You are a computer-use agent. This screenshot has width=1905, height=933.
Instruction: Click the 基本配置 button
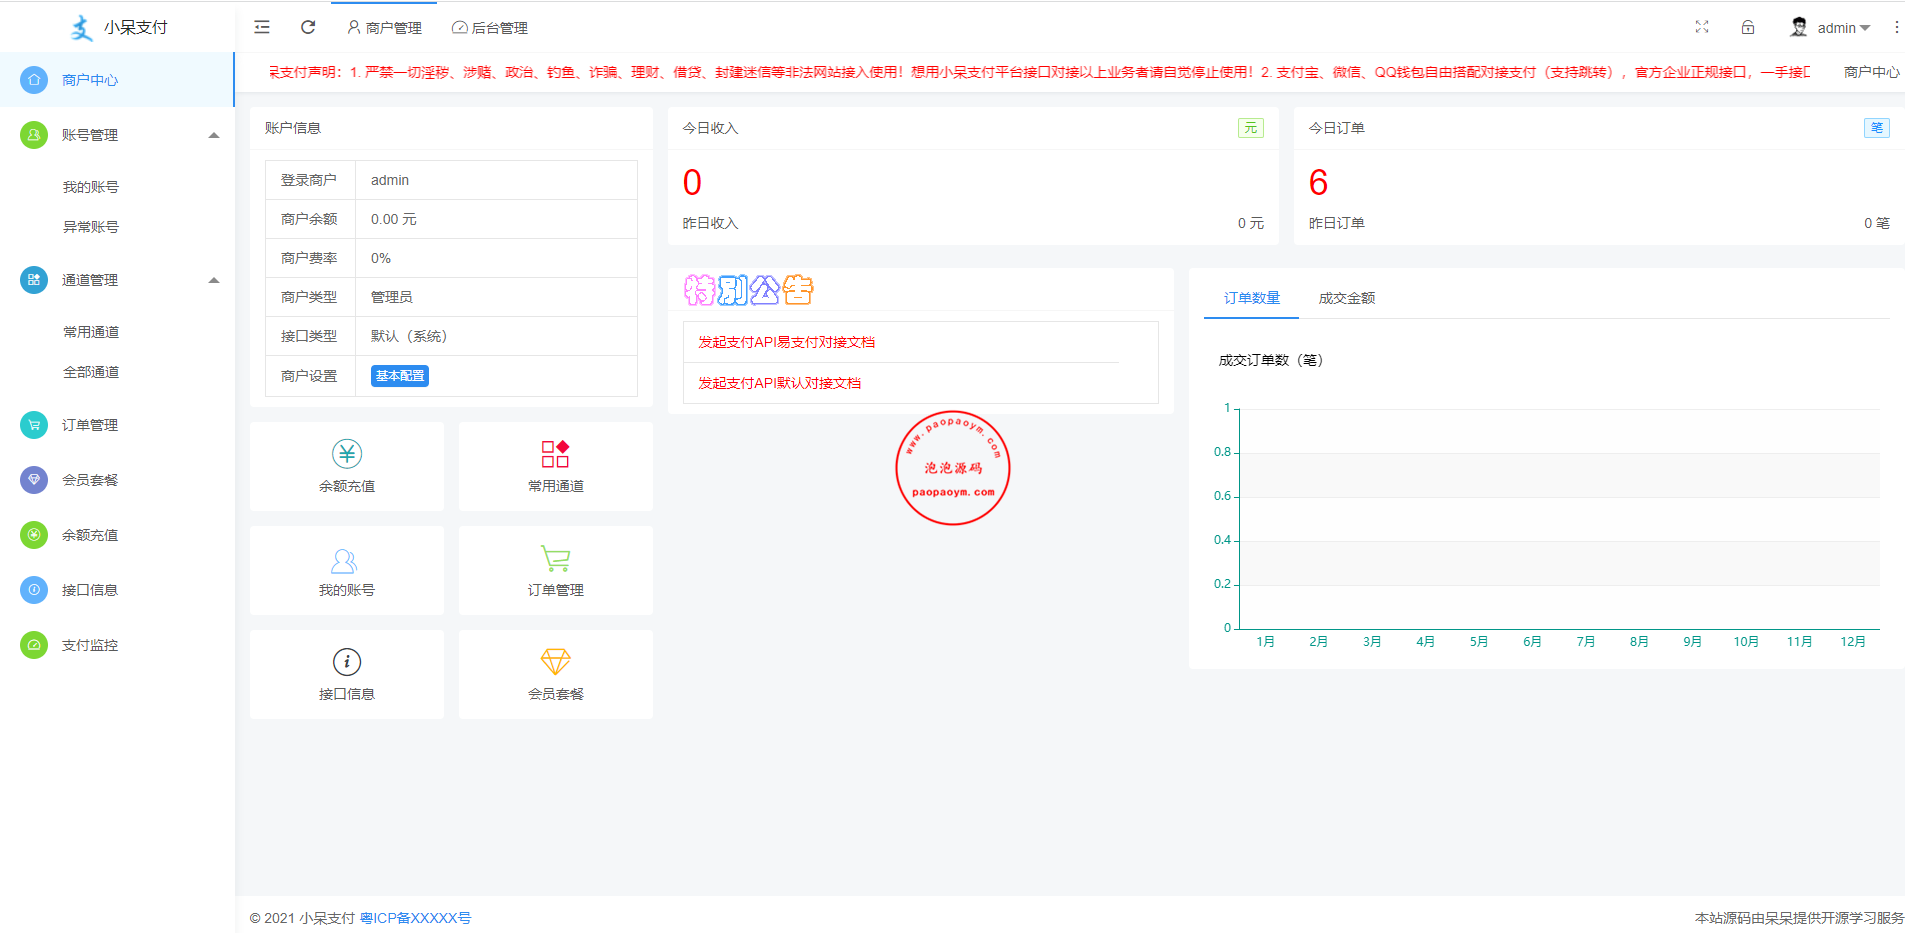[399, 376]
